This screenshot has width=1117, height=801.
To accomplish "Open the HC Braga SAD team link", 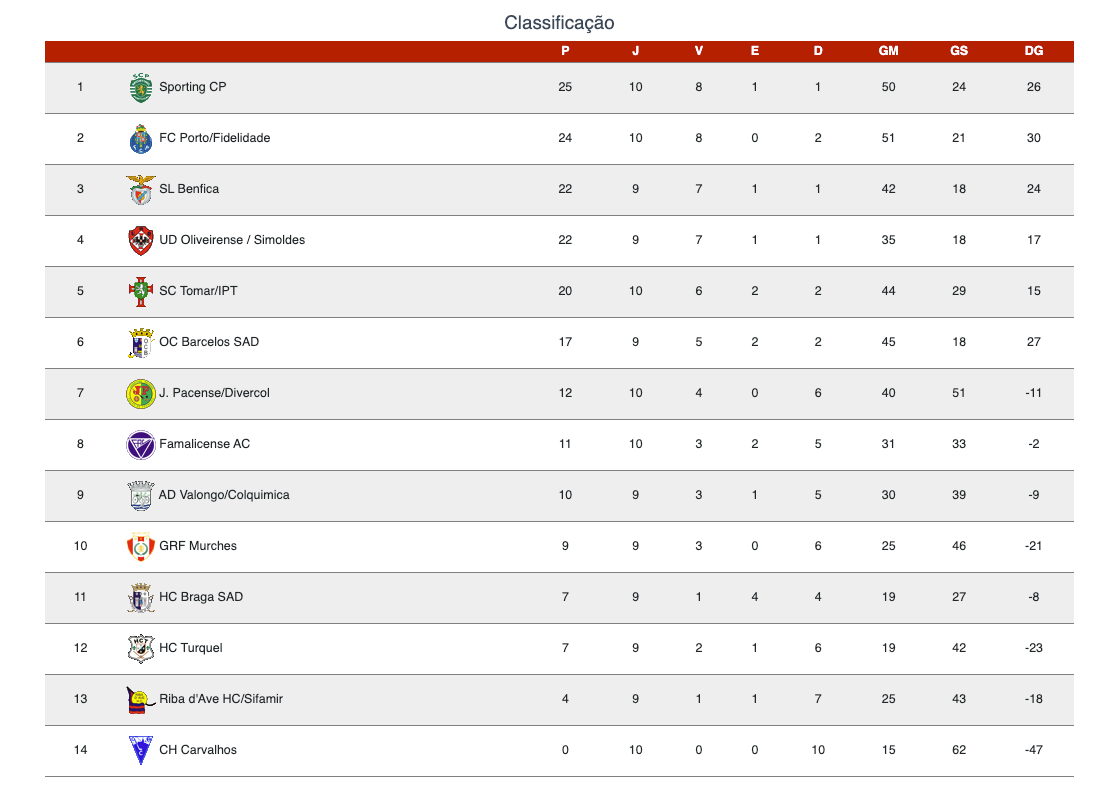I will tap(201, 597).
